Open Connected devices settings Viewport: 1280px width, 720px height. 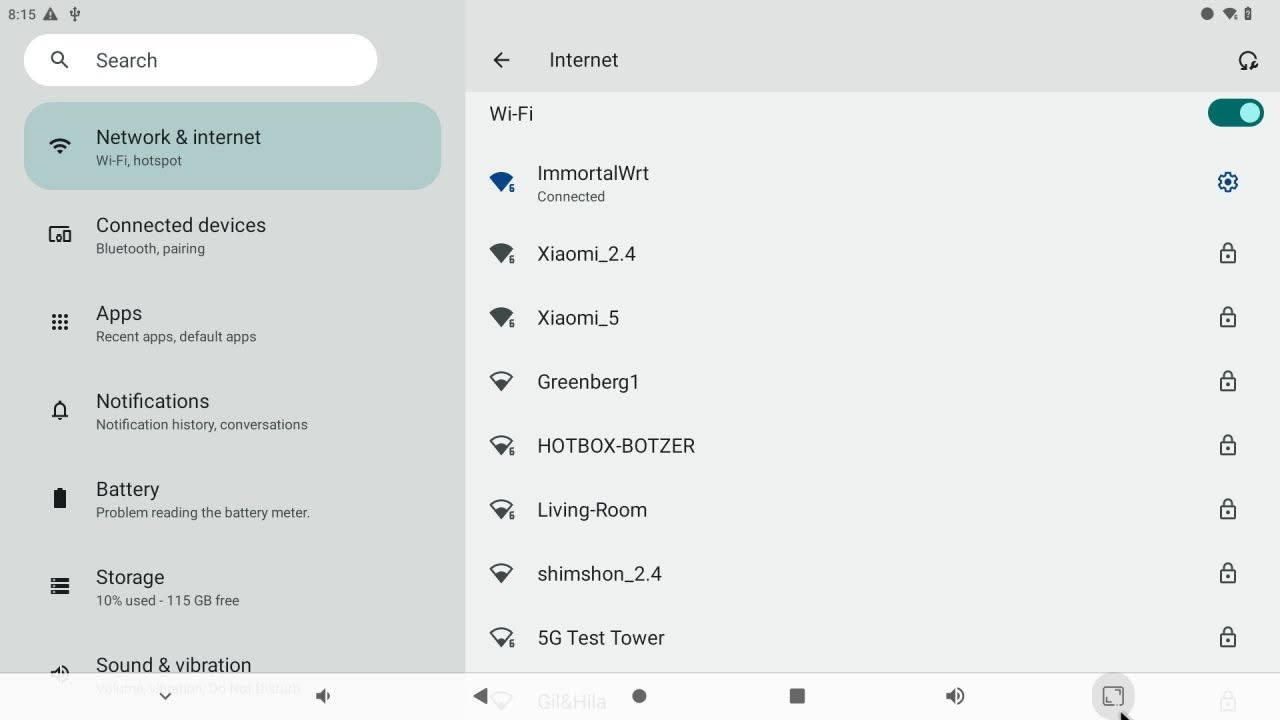232,235
